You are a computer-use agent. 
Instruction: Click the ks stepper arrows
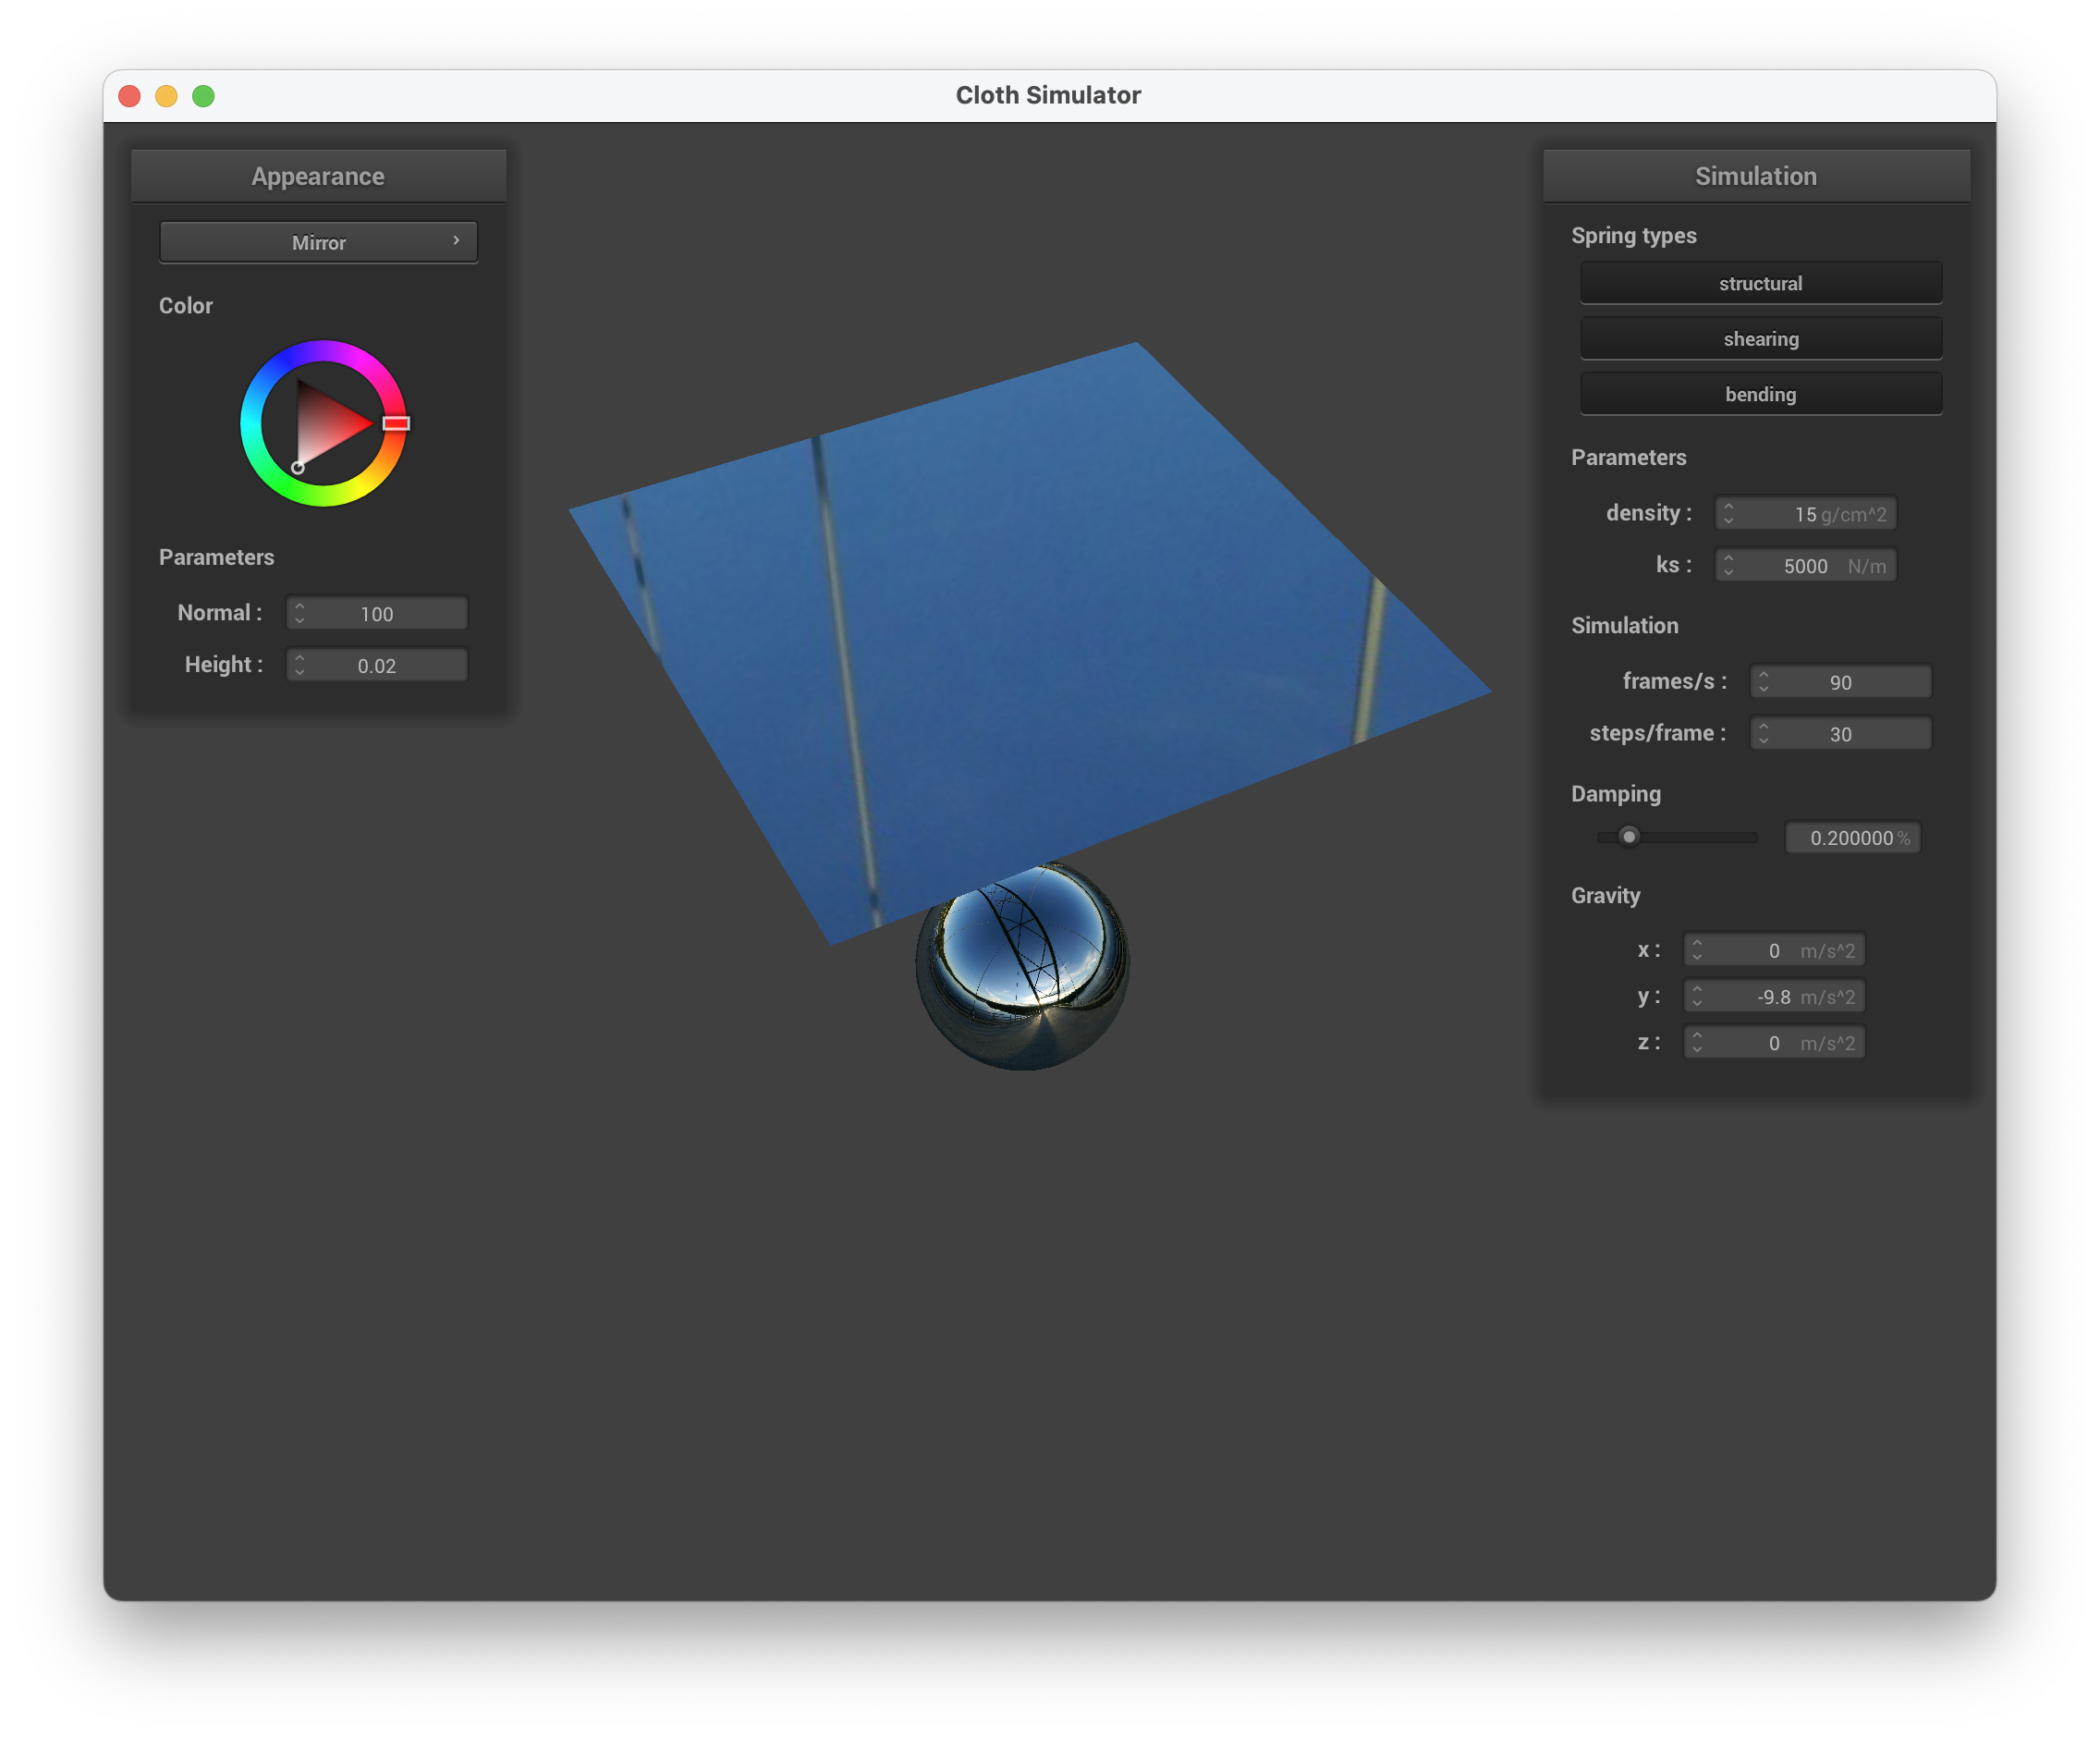(1728, 566)
